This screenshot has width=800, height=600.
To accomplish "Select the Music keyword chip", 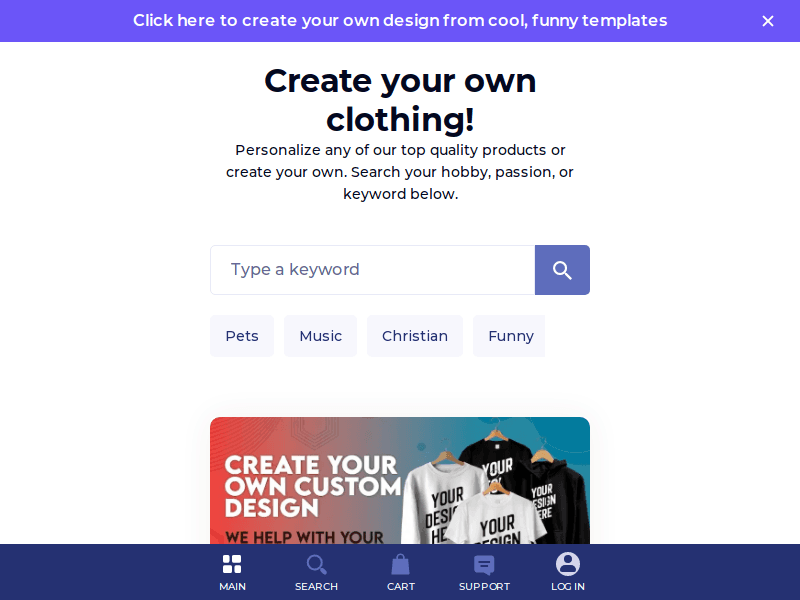I will point(320,336).
